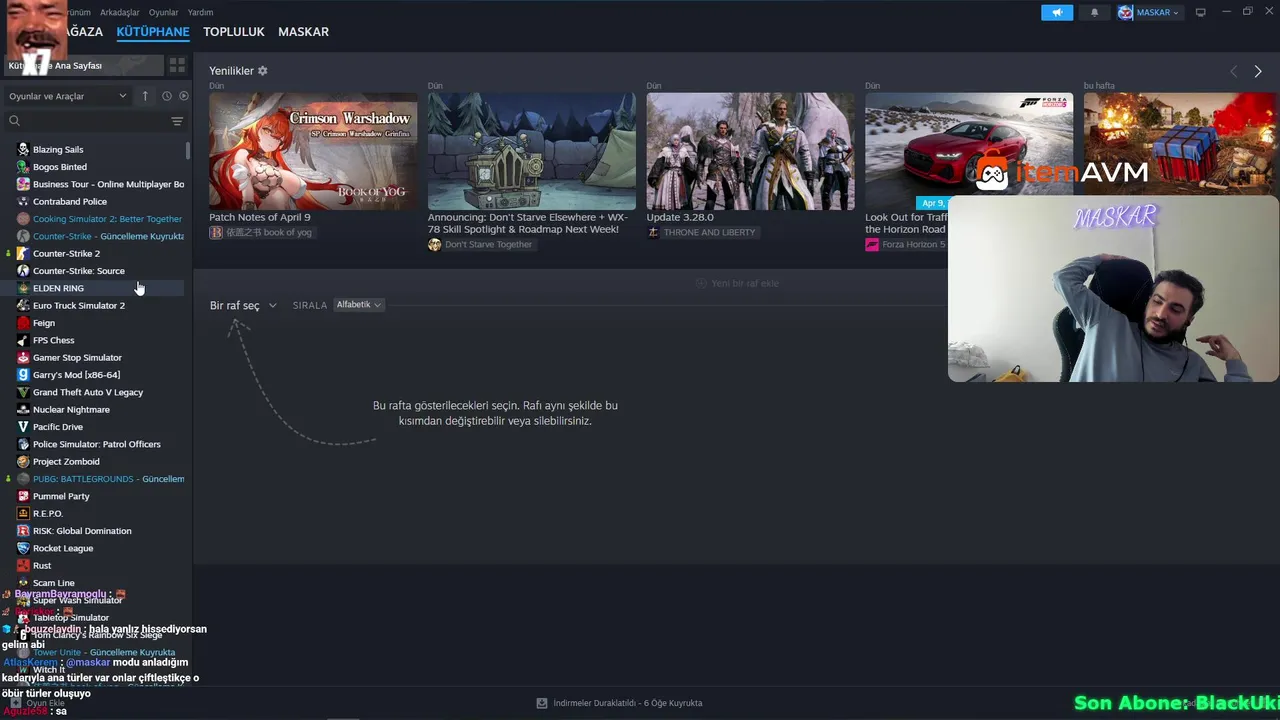This screenshot has width=1280, height=720.
Task: Click the library search magnifier icon
Action: point(14,121)
